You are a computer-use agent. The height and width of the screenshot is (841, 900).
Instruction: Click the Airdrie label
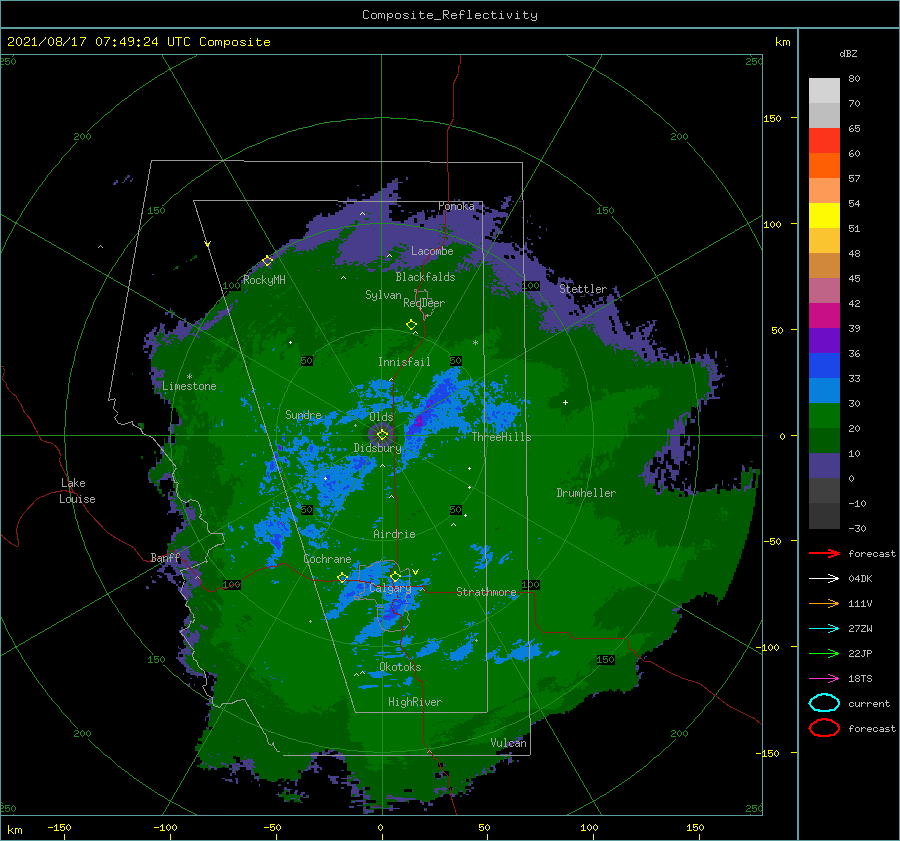coord(394,534)
